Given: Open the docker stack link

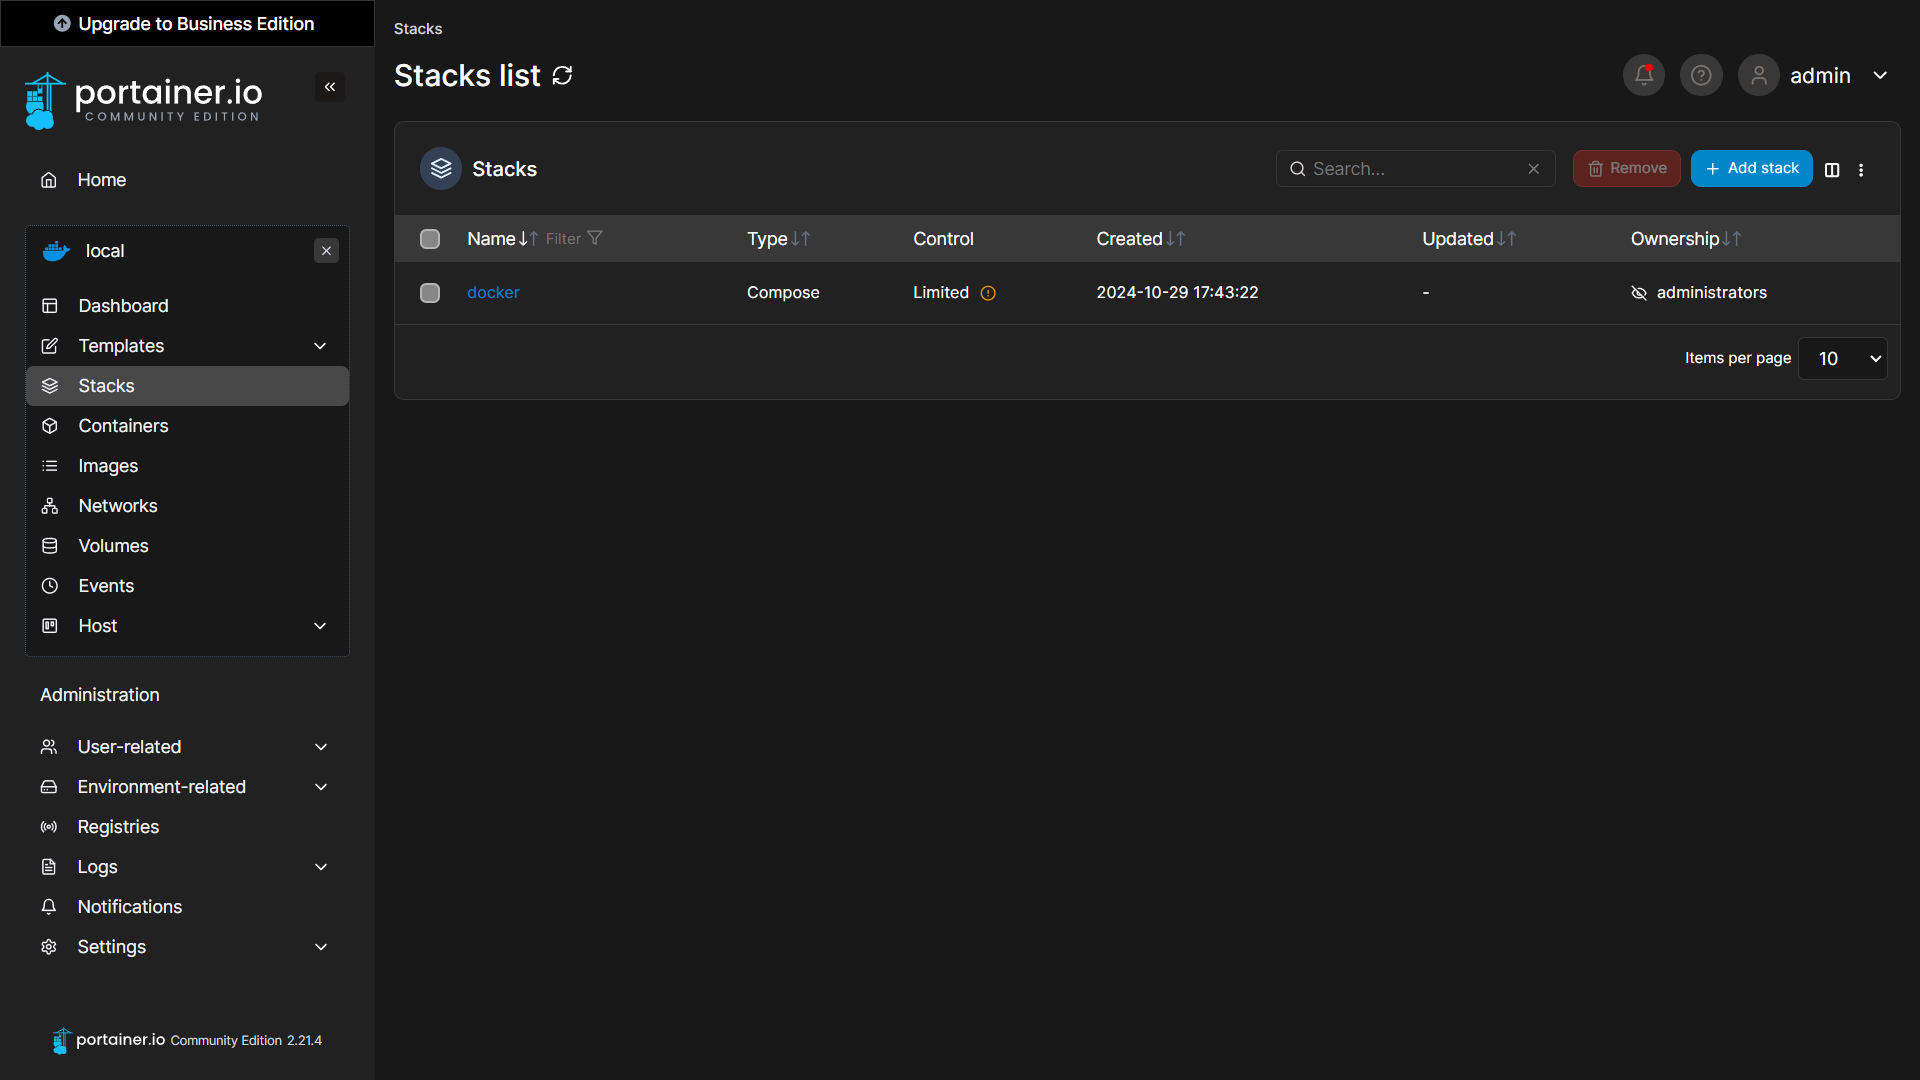Looking at the screenshot, I should (493, 293).
